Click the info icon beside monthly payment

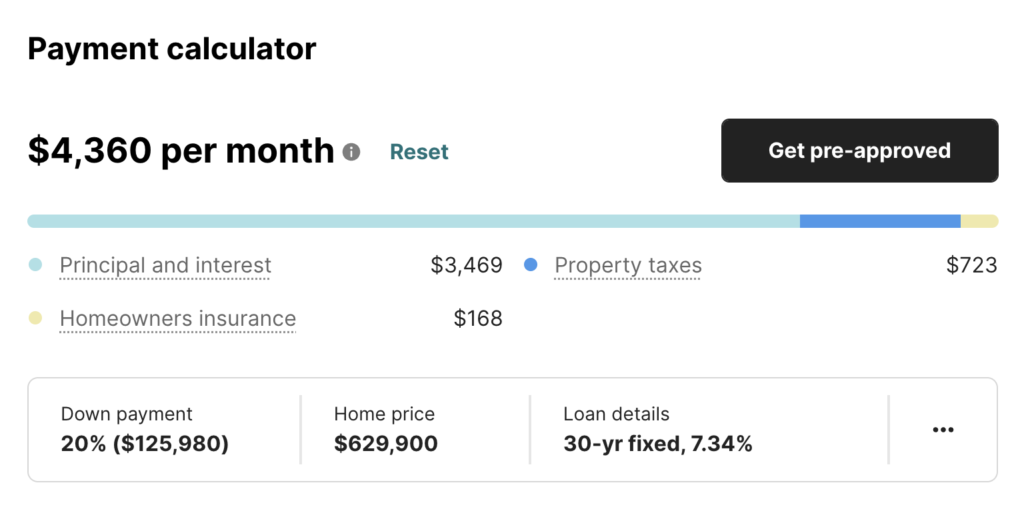[x=351, y=152]
